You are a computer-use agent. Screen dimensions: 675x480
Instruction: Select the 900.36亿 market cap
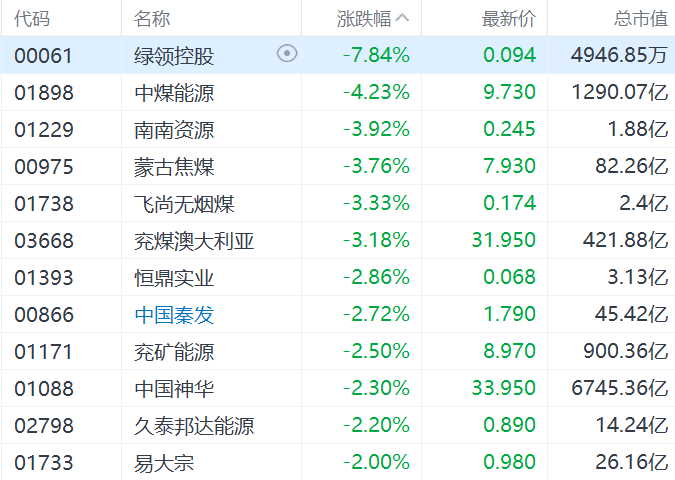(625, 351)
